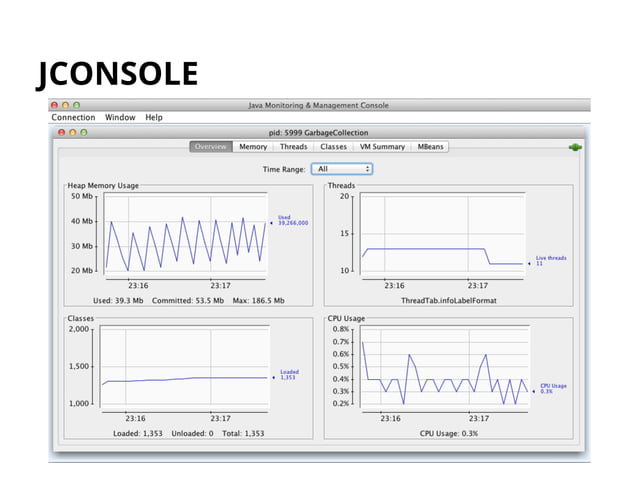
Task: Minimize the outer Java Monitoring console window
Action: point(67,105)
